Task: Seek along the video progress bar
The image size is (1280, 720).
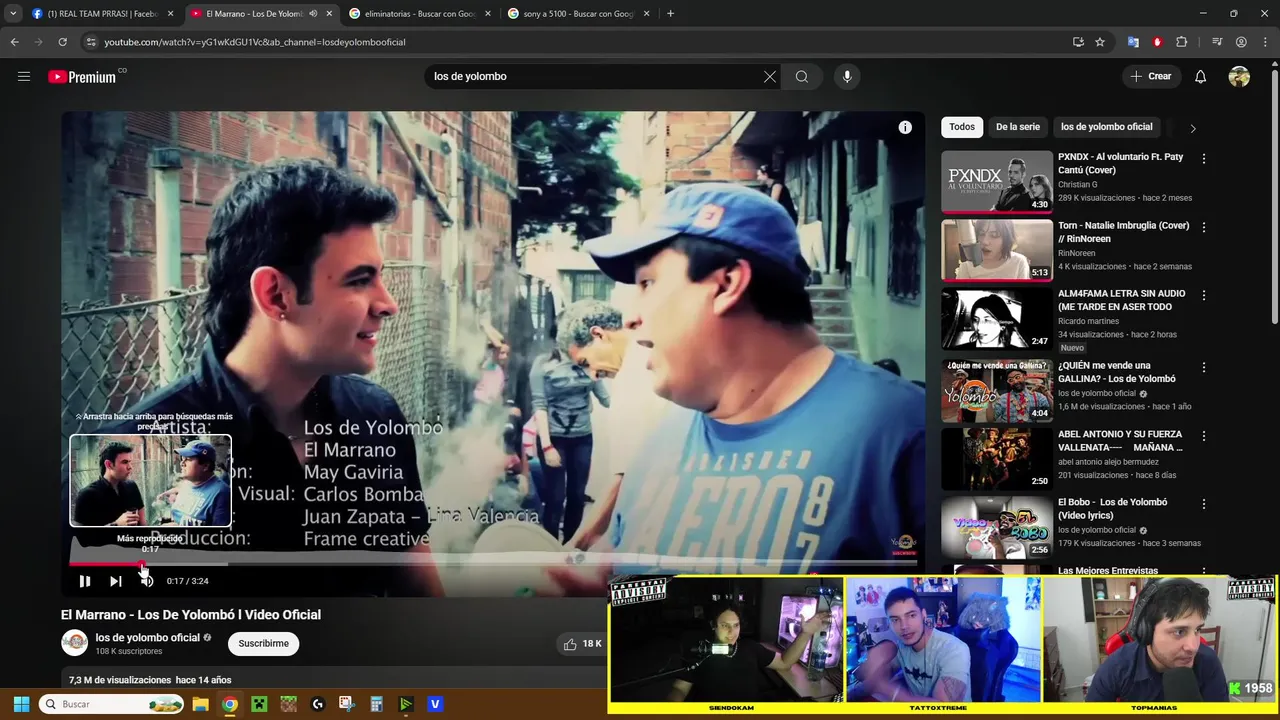Action: (x=493, y=564)
